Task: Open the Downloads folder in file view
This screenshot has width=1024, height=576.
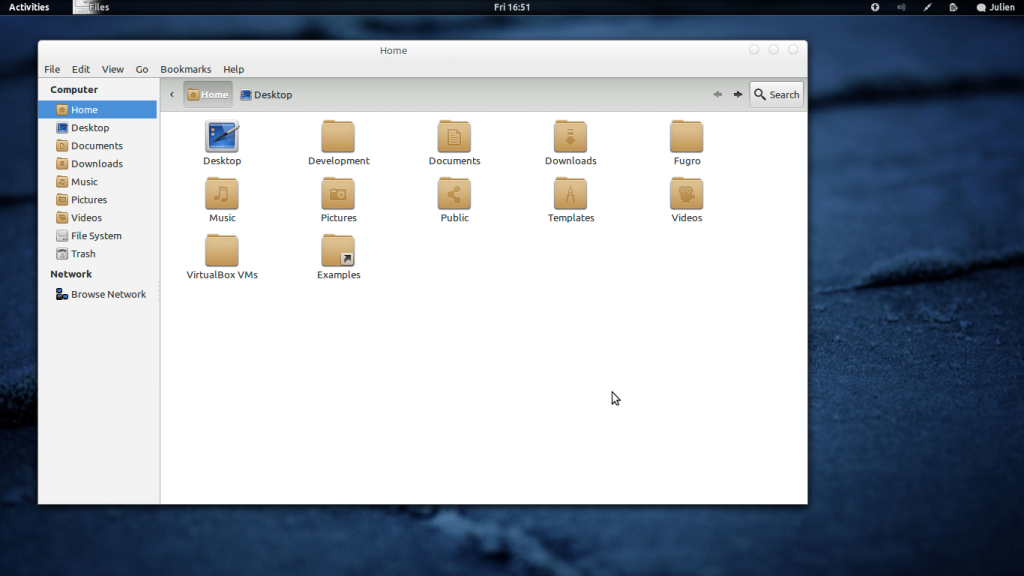Action: tap(570, 137)
